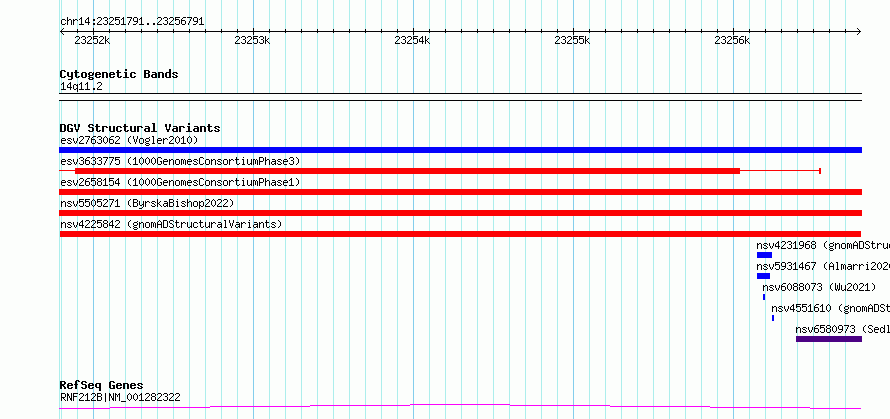Viewport: 890px width, 419px height.
Task: Open variant esv2763062 (Vogler2010) label
Action: click(x=129, y=140)
